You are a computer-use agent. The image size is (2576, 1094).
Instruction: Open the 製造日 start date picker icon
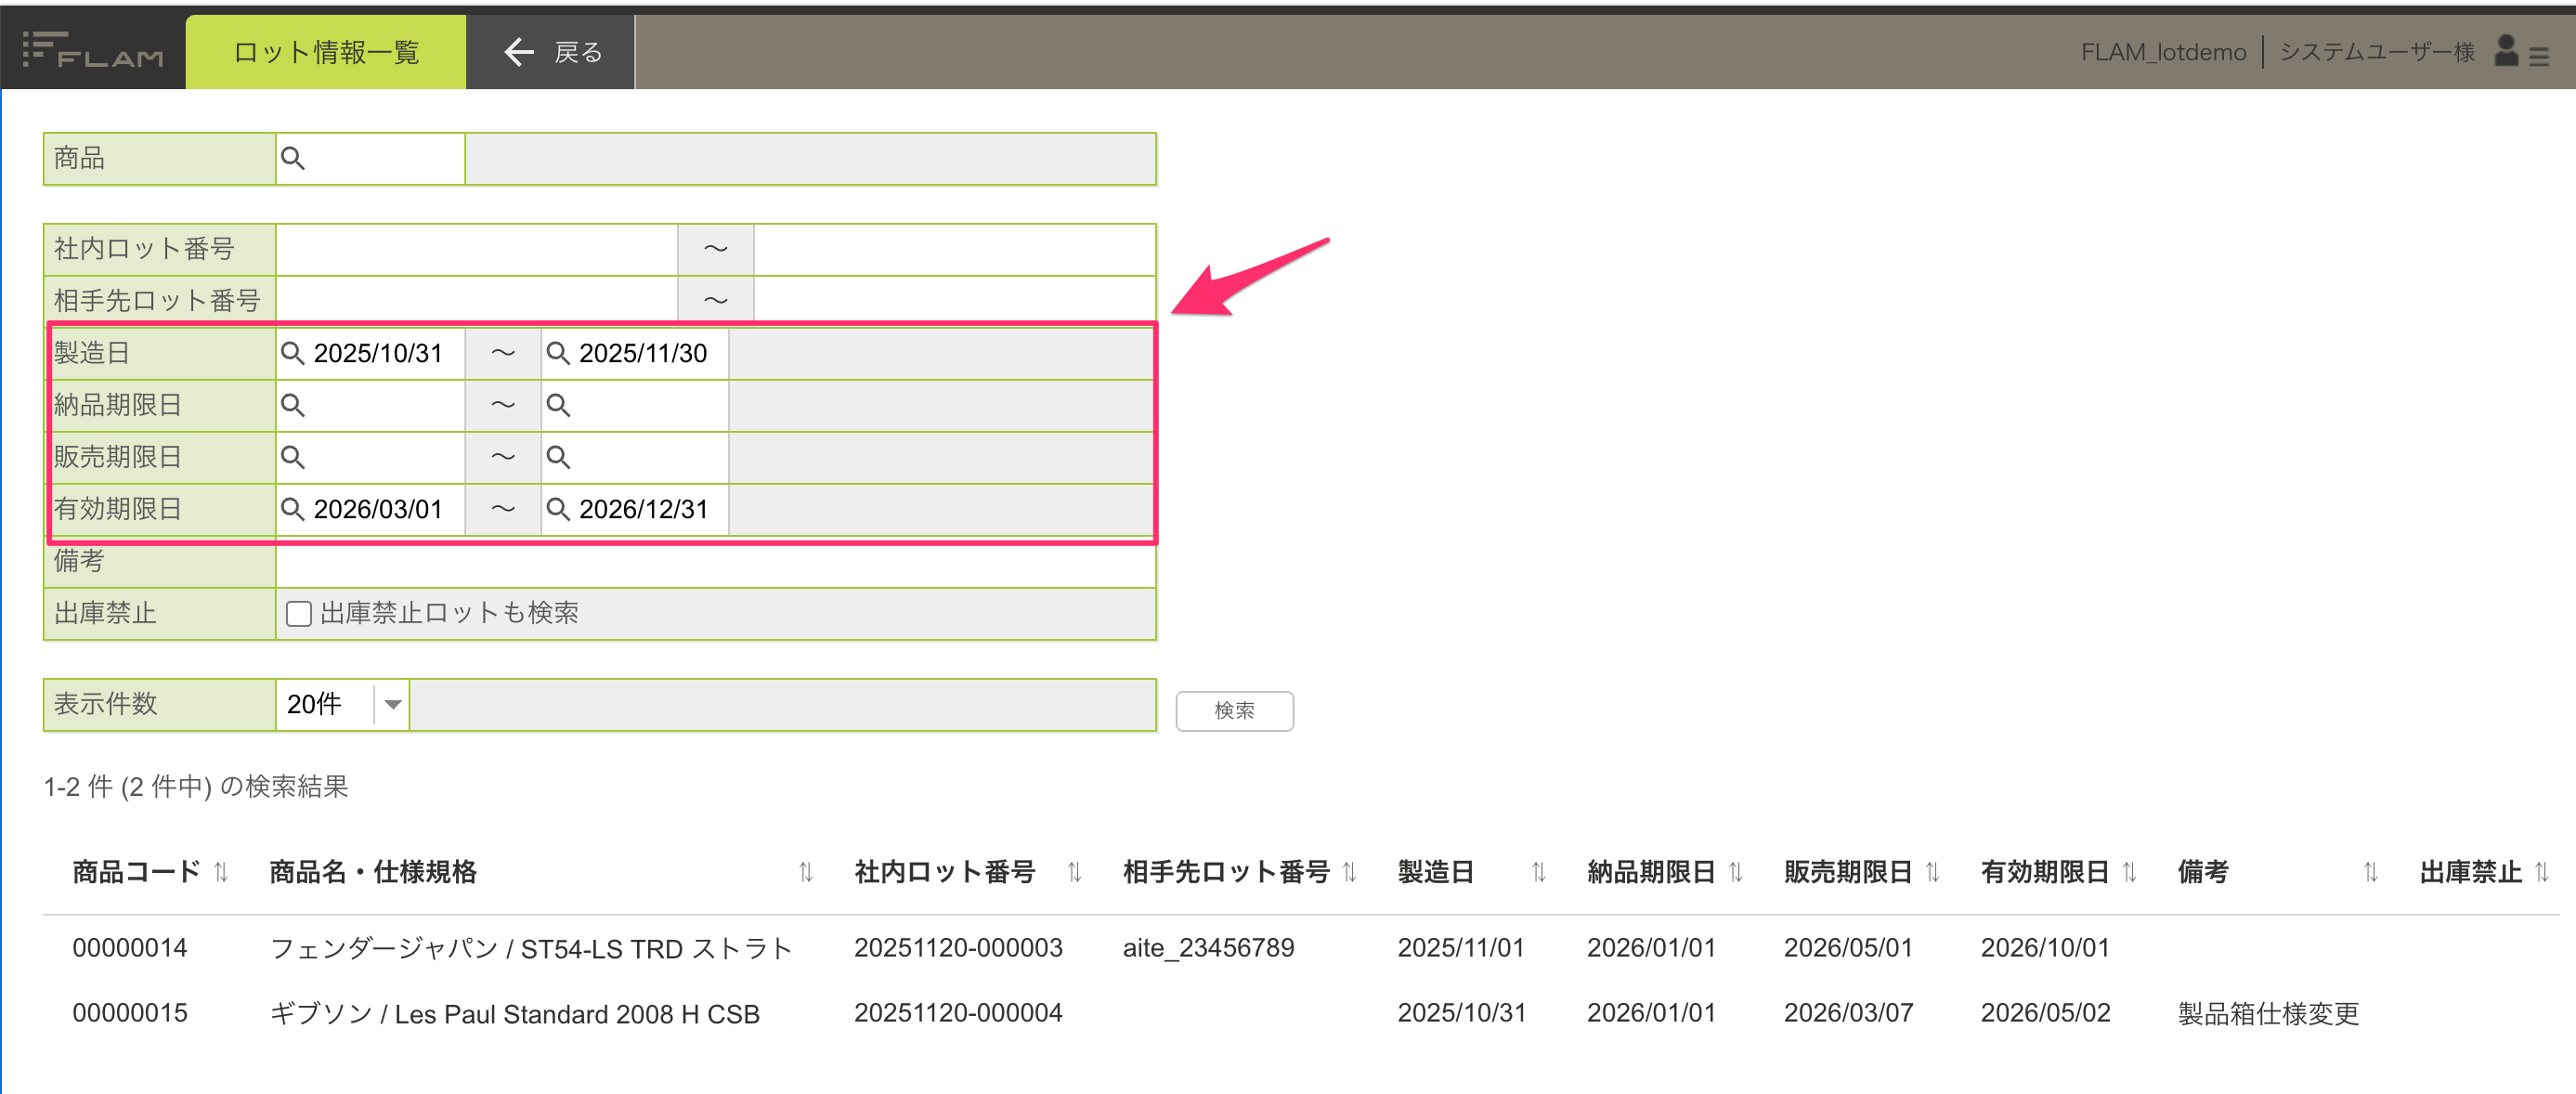[x=293, y=353]
